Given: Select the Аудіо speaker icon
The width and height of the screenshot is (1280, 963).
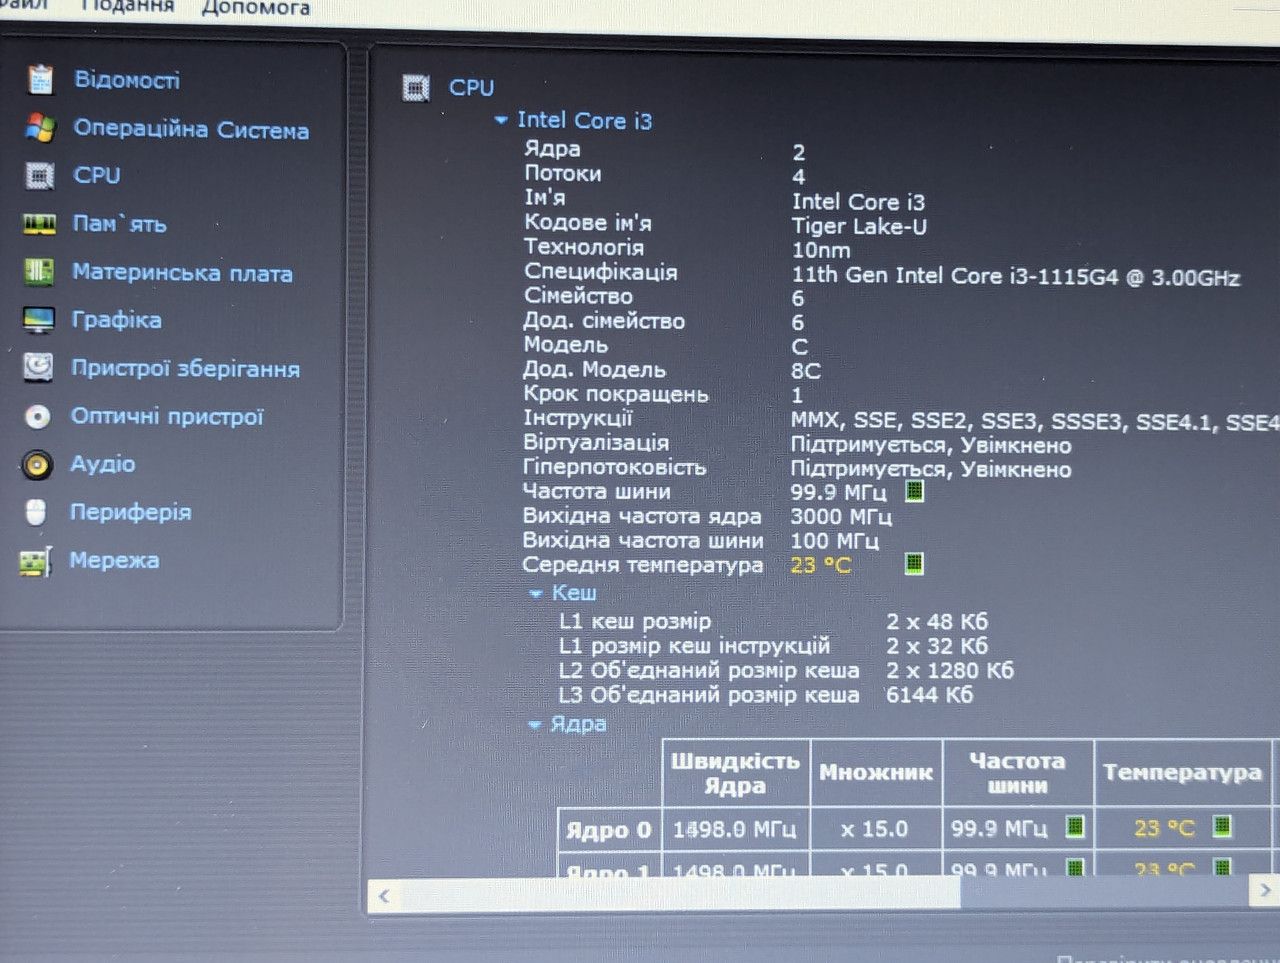Looking at the screenshot, I should (37, 464).
